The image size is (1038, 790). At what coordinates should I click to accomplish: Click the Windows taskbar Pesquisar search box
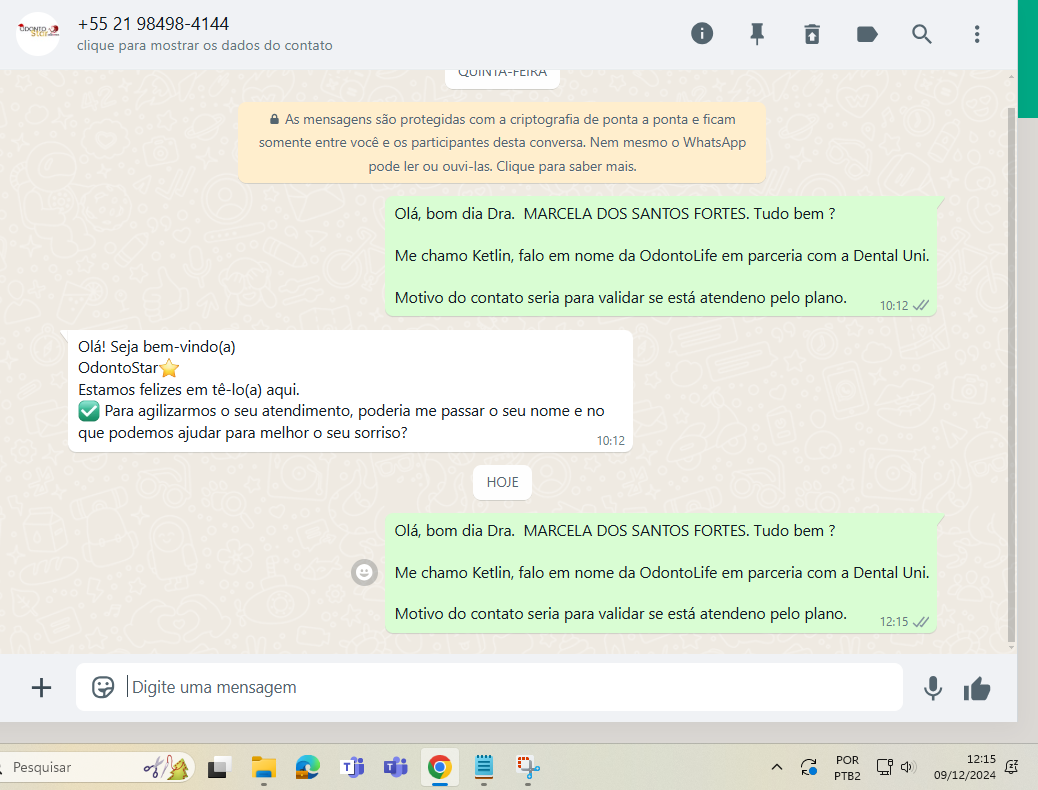(x=97, y=767)
